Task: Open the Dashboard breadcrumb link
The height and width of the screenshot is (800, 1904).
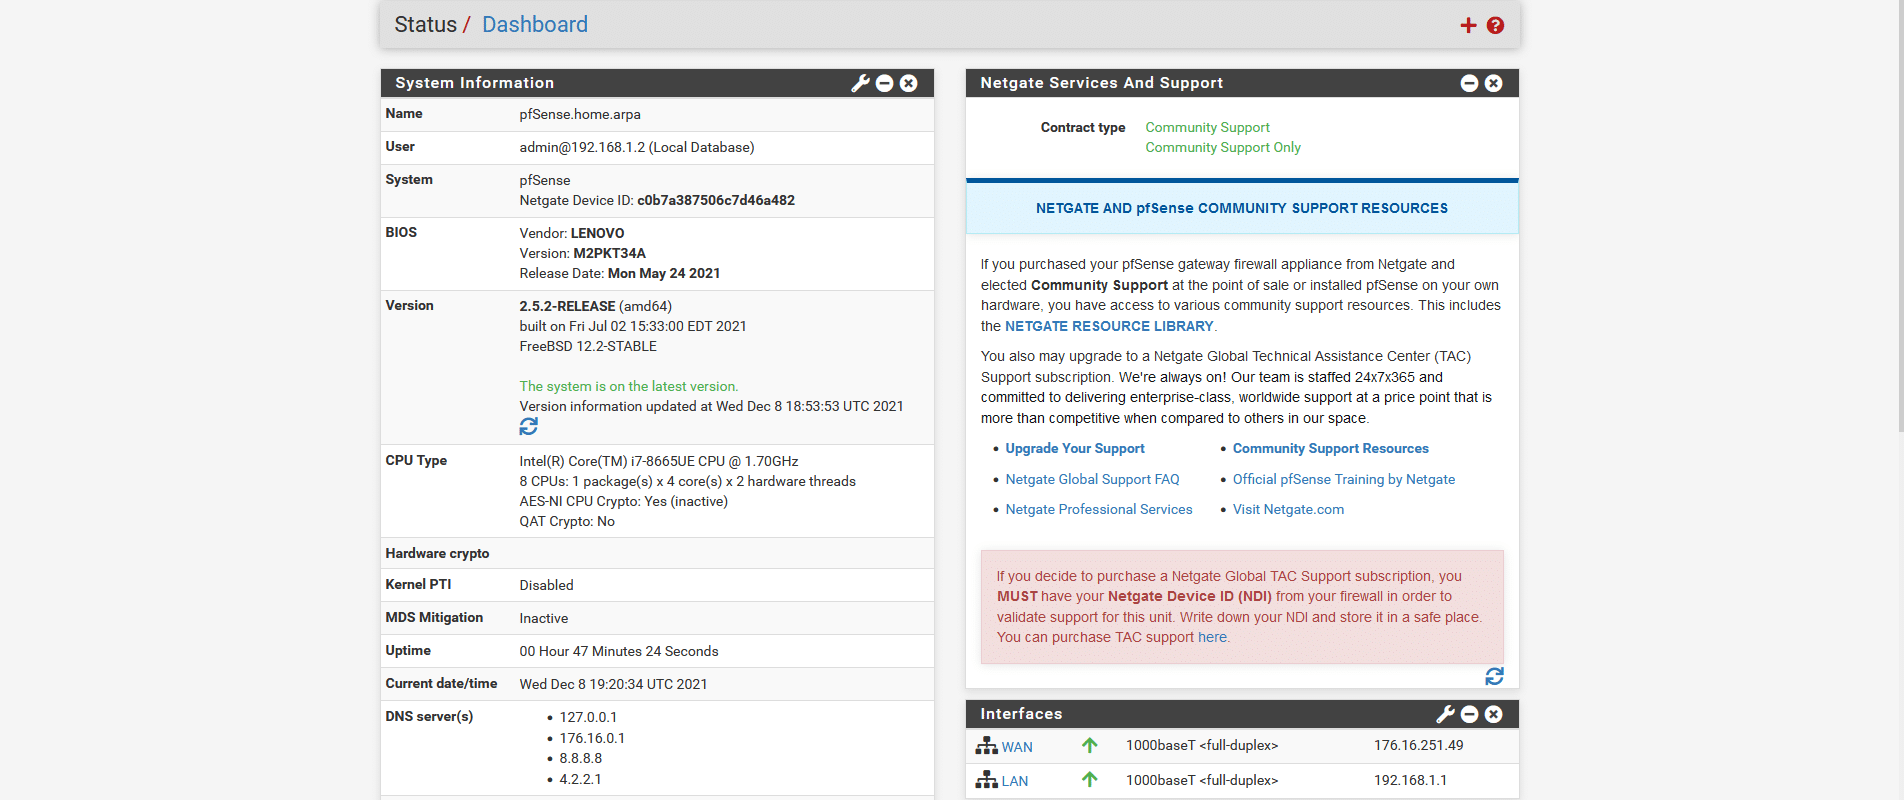Action: 535,24
